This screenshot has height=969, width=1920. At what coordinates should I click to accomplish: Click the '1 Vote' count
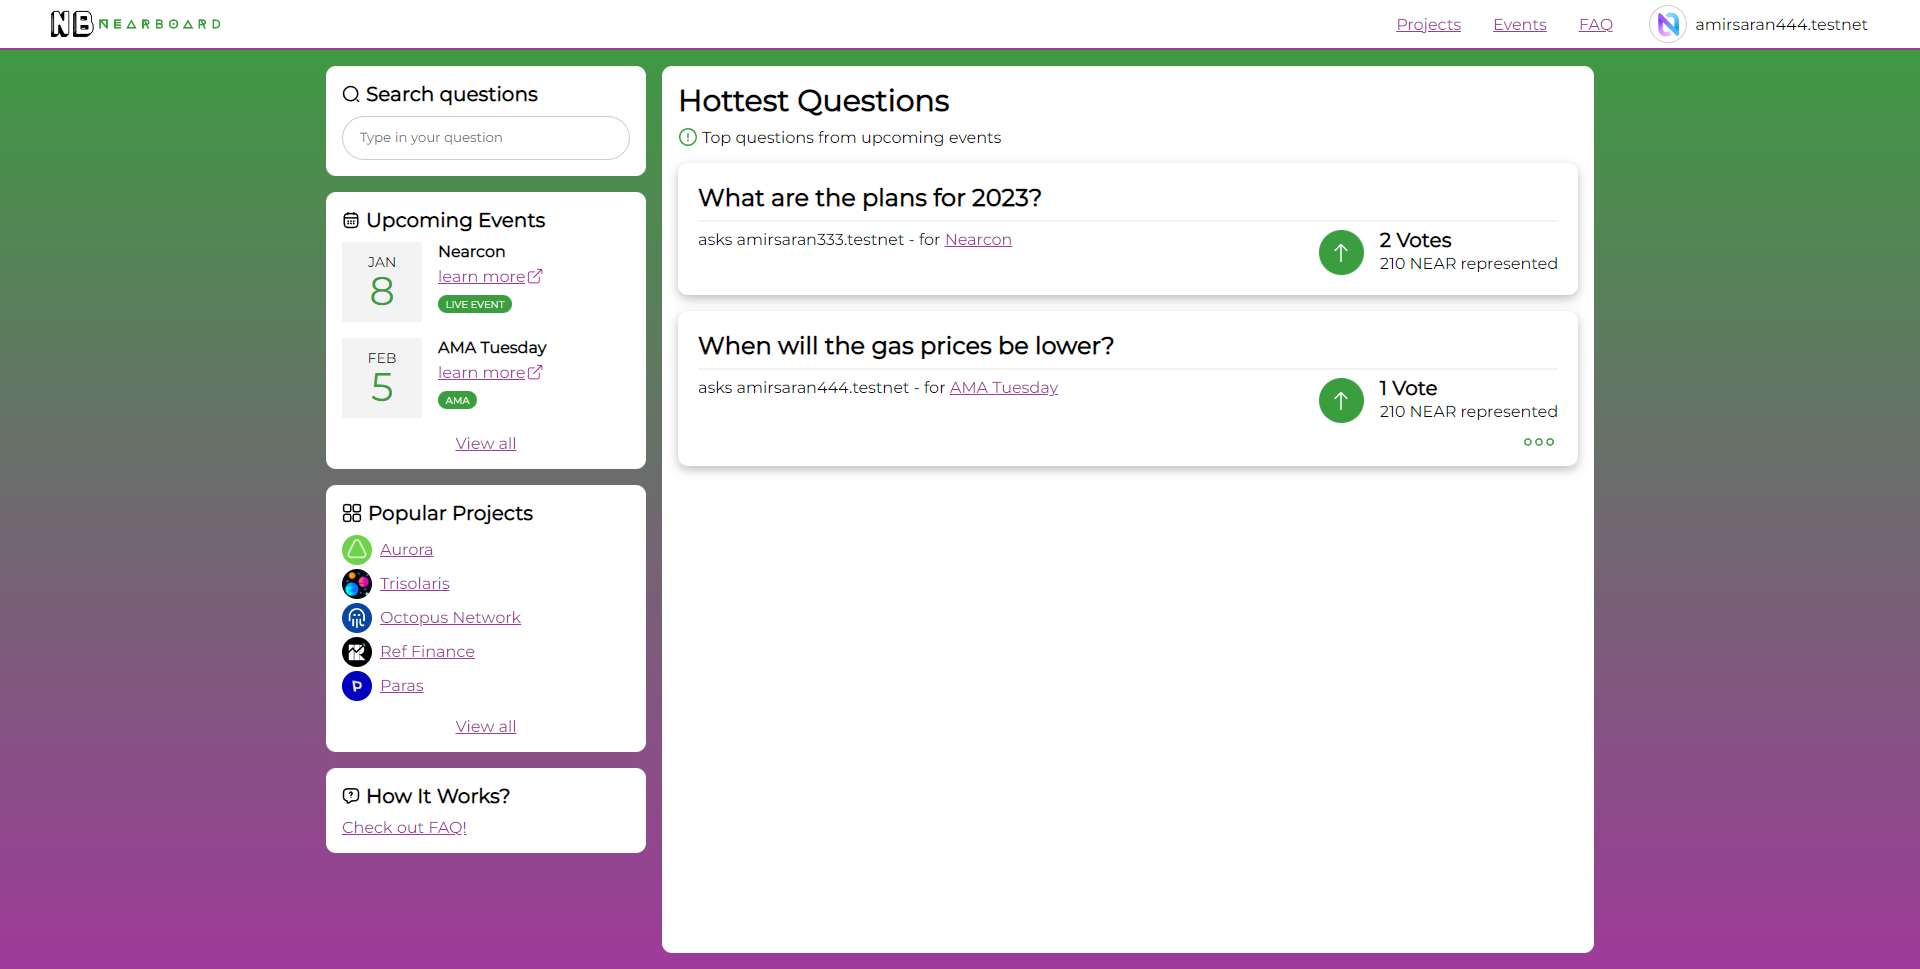pos(1408,388)
